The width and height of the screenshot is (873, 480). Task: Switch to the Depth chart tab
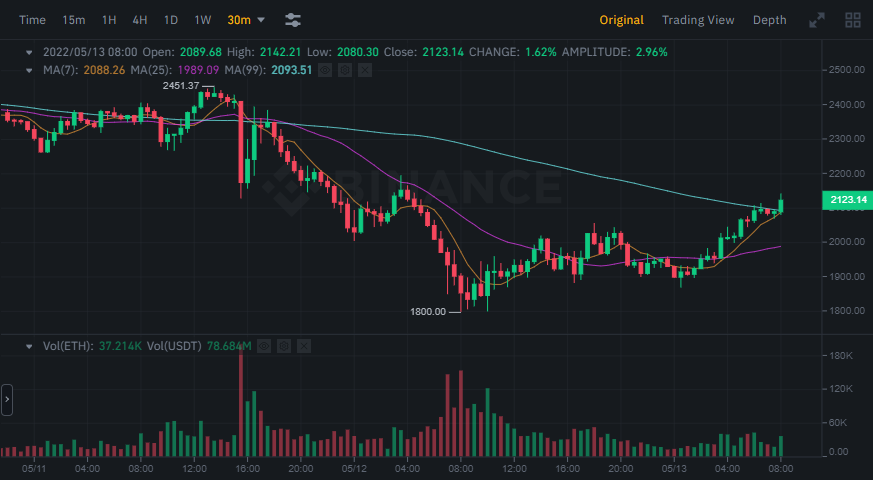[769, 20]
